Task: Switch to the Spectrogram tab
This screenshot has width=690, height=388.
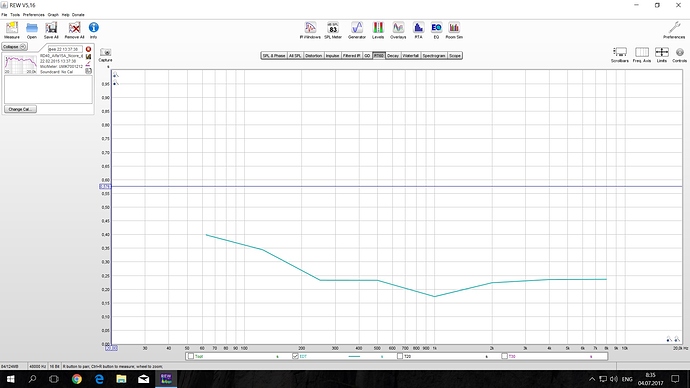Action: (x=434, y=56)
